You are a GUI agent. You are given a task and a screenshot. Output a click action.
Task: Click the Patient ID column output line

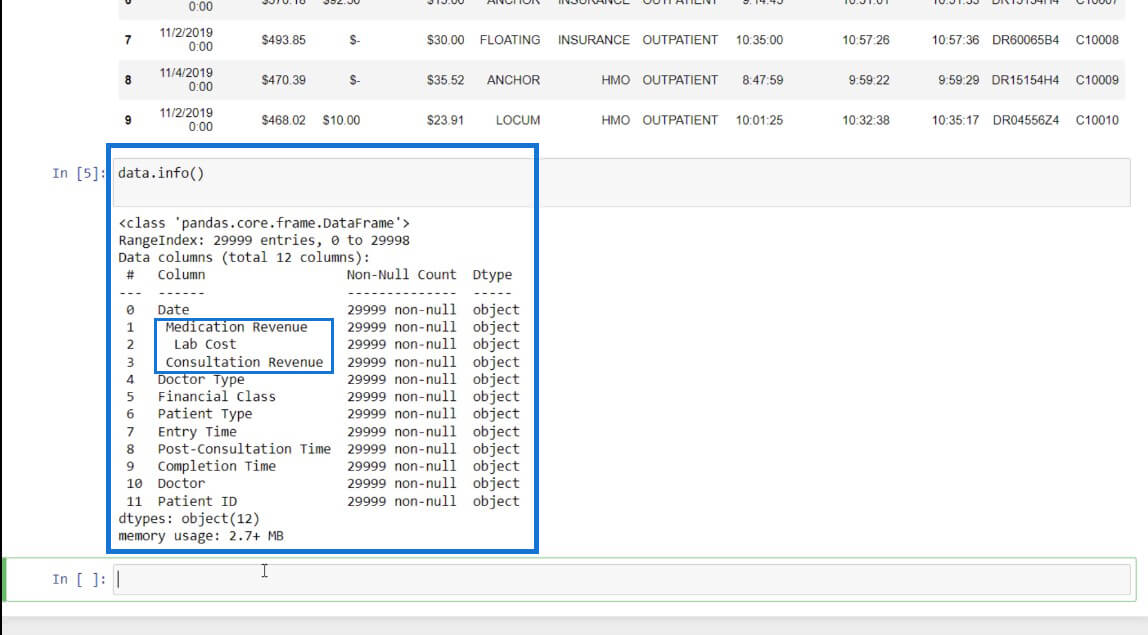point(322,501)
